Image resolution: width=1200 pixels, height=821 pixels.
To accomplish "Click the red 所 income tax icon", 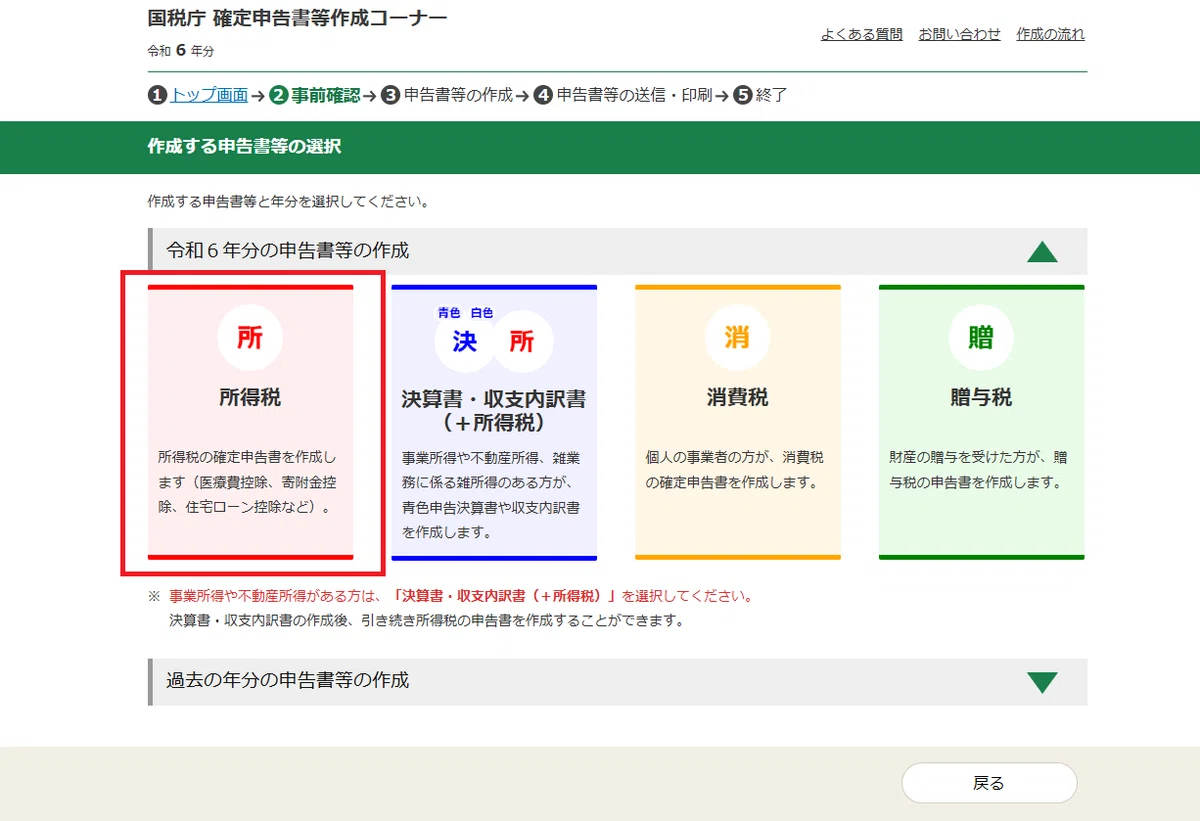I will [250, 337].
